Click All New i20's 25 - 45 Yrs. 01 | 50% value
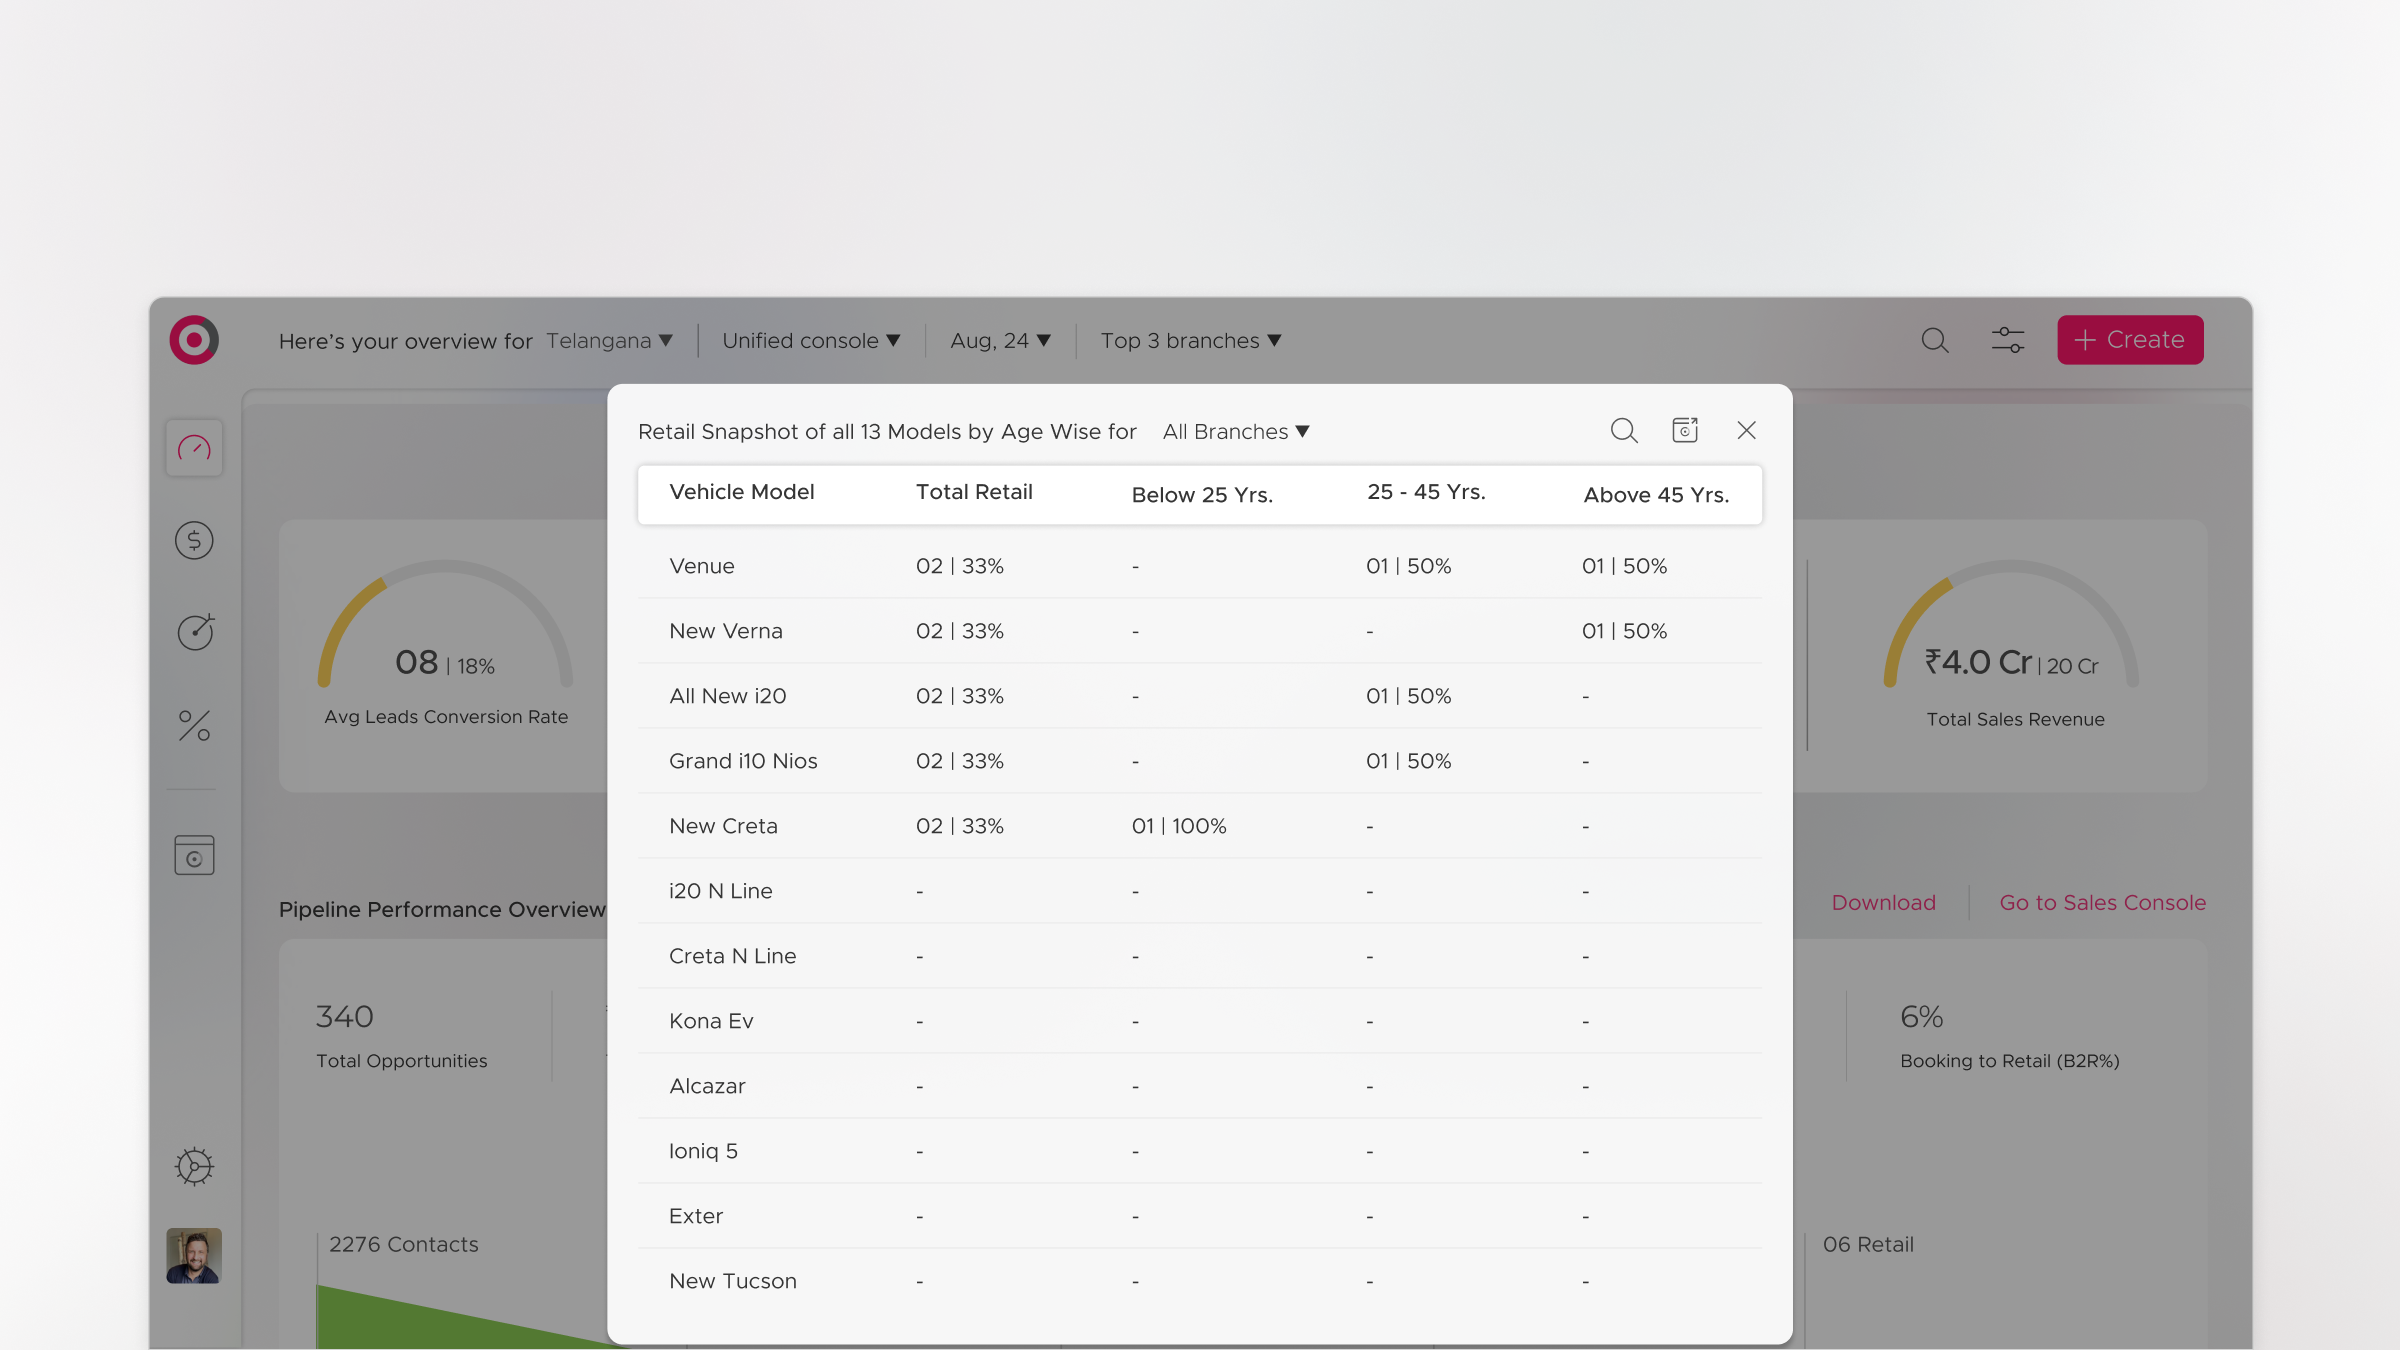This screenshot has height=1350, width=2400. pyautogui.click(x=1408, y=696)
